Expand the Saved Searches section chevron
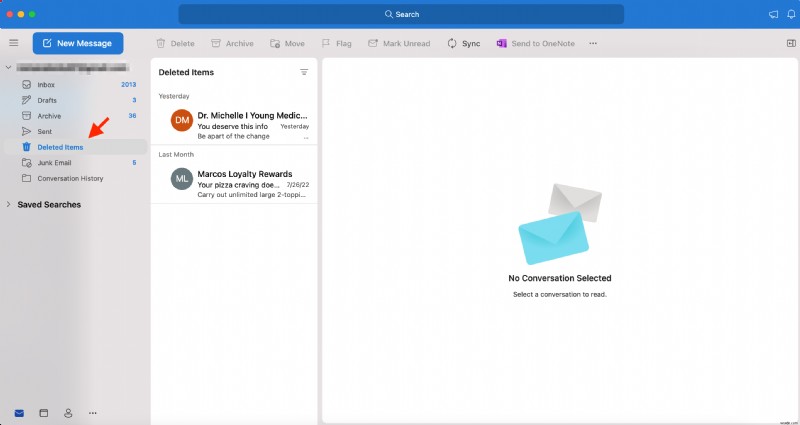This screenshot has height=425, width=800. pyautogui.click(x=8, y=205)
